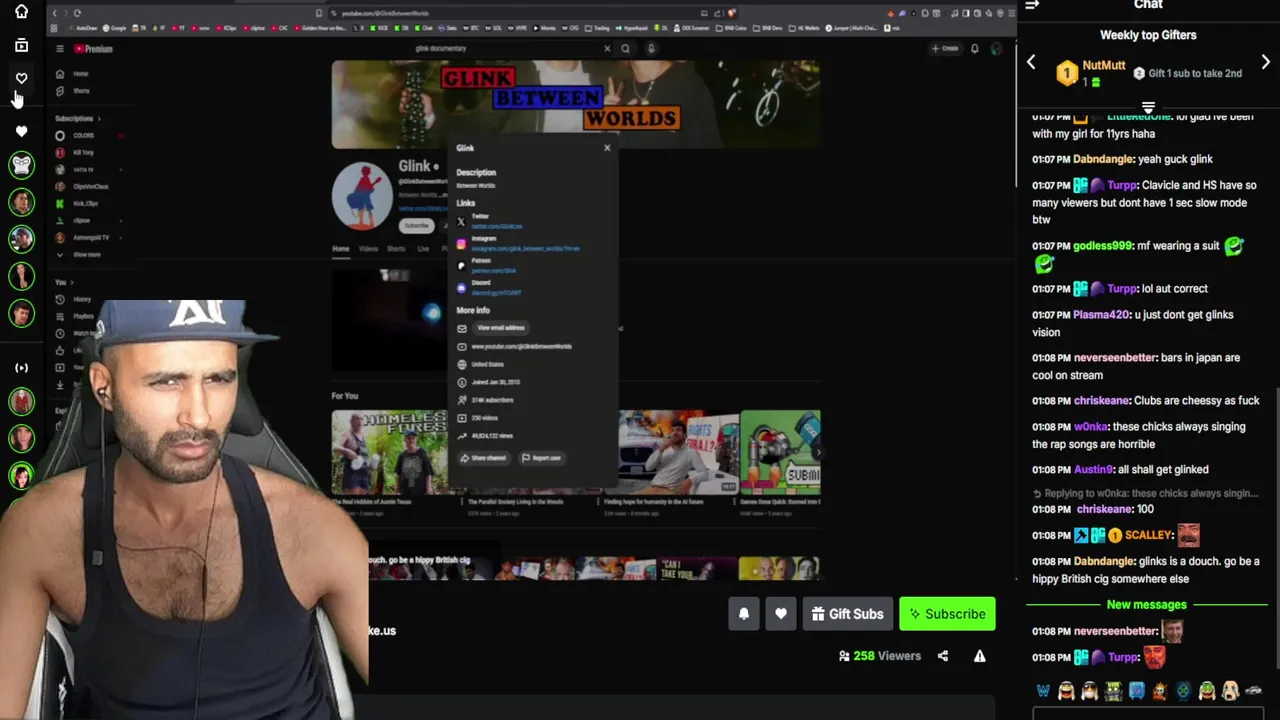Open the car on fire video thumbnail
Viewport: 1280px width, 720px height.
[679, 452]
